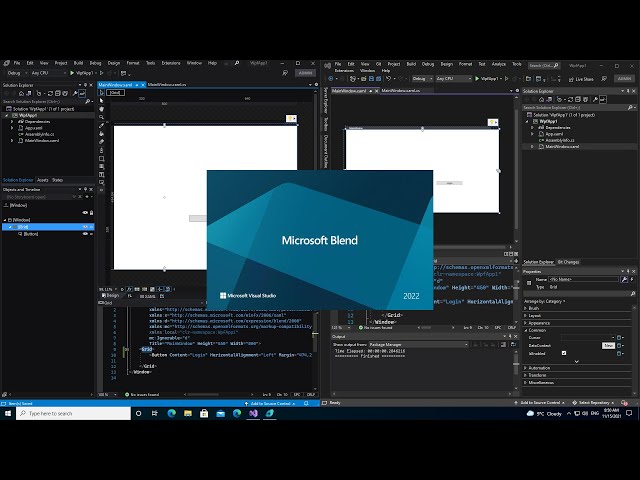Toggle the lock marker on the [Button] row
The image size is (640, 480).
pyautogui.click(x=91, y=234)
